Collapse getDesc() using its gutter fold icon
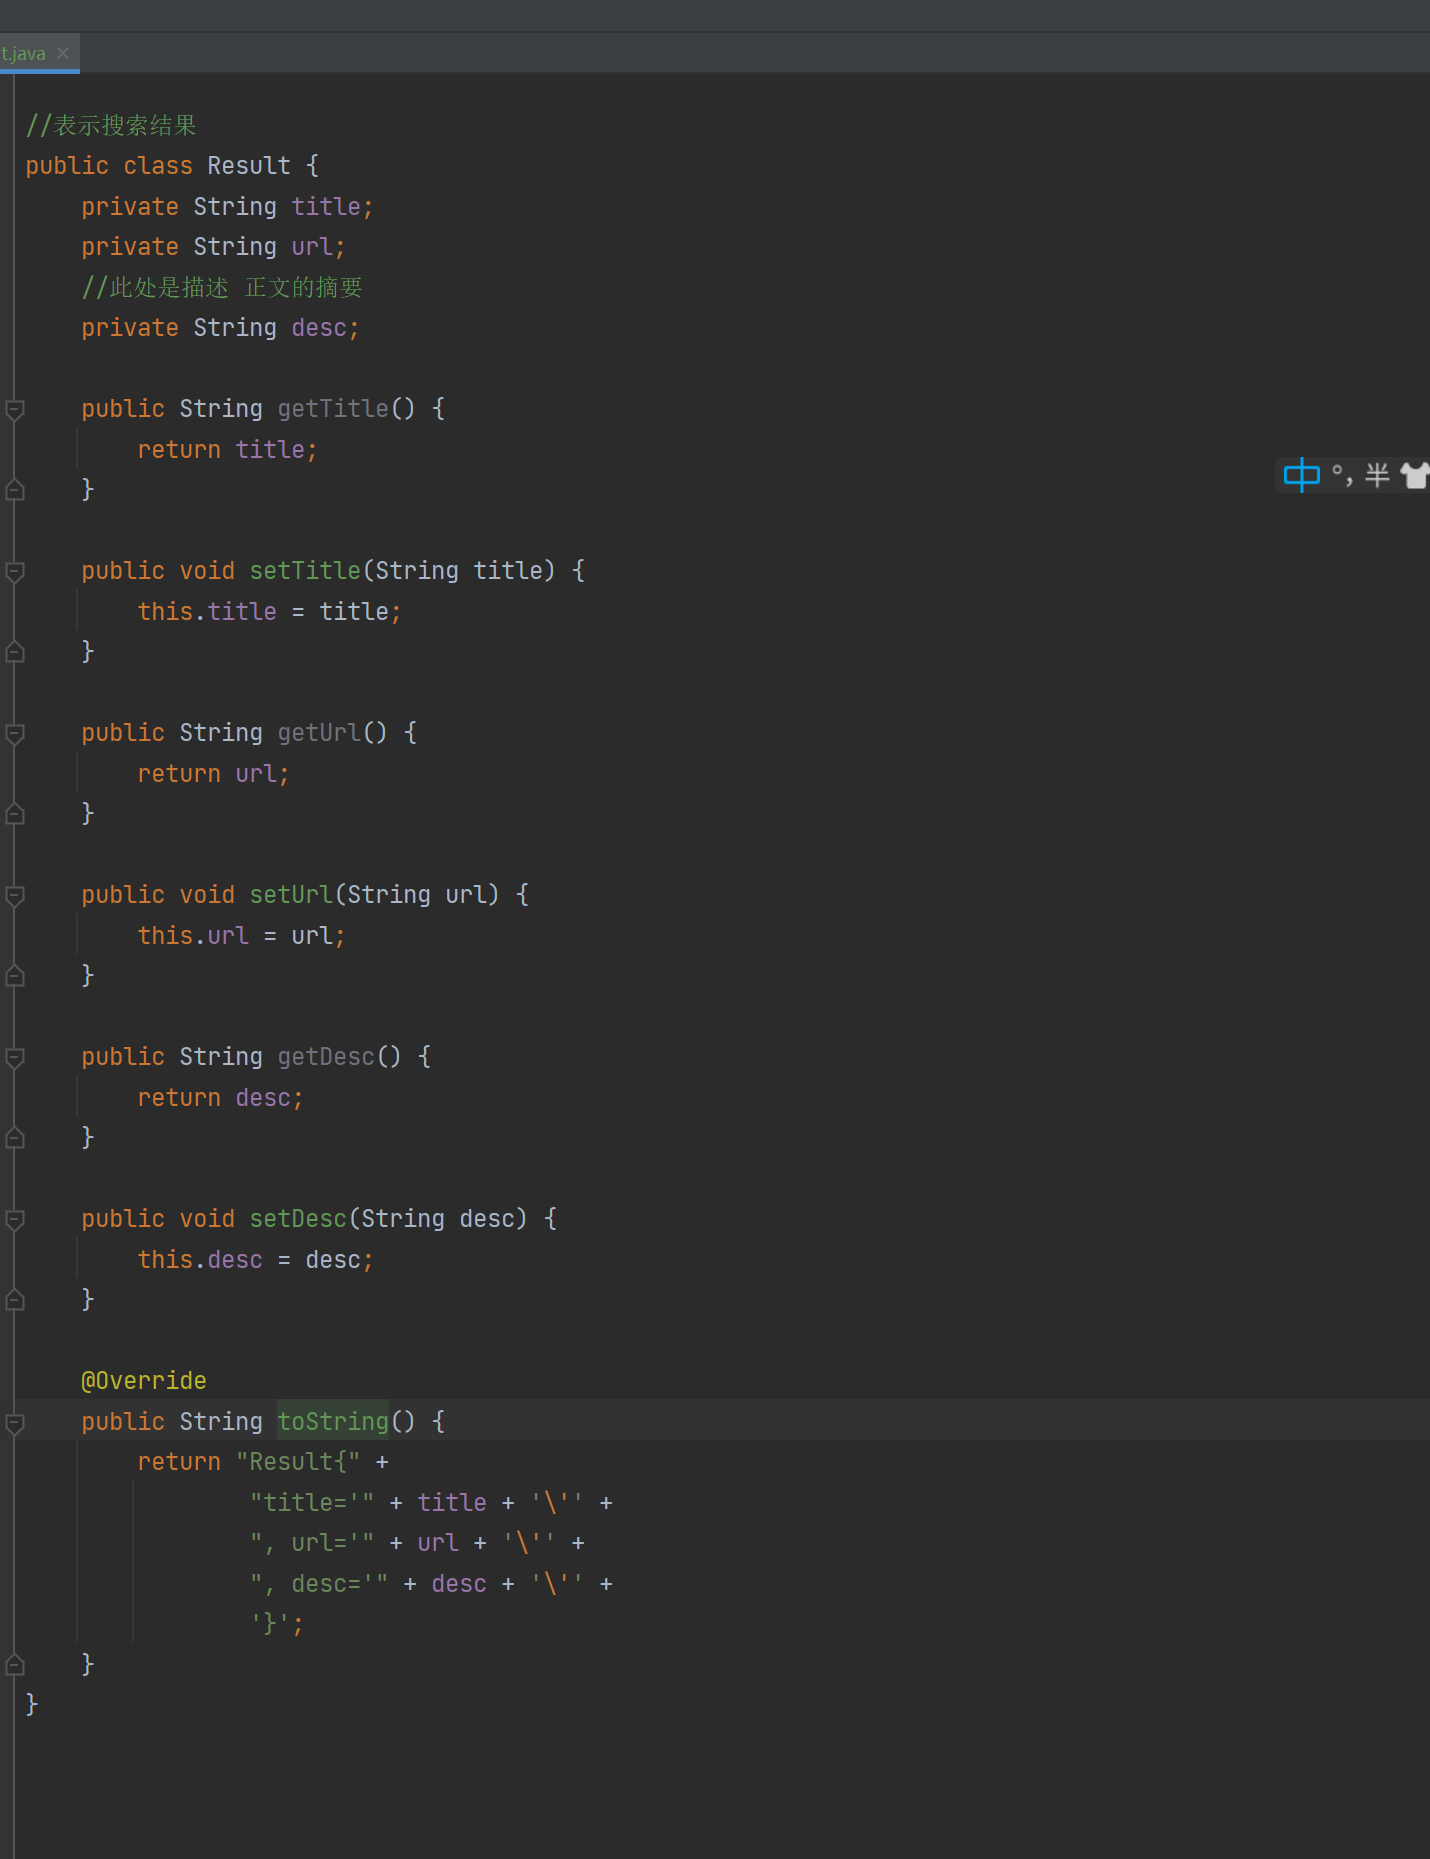 (x=15, y=1057)
